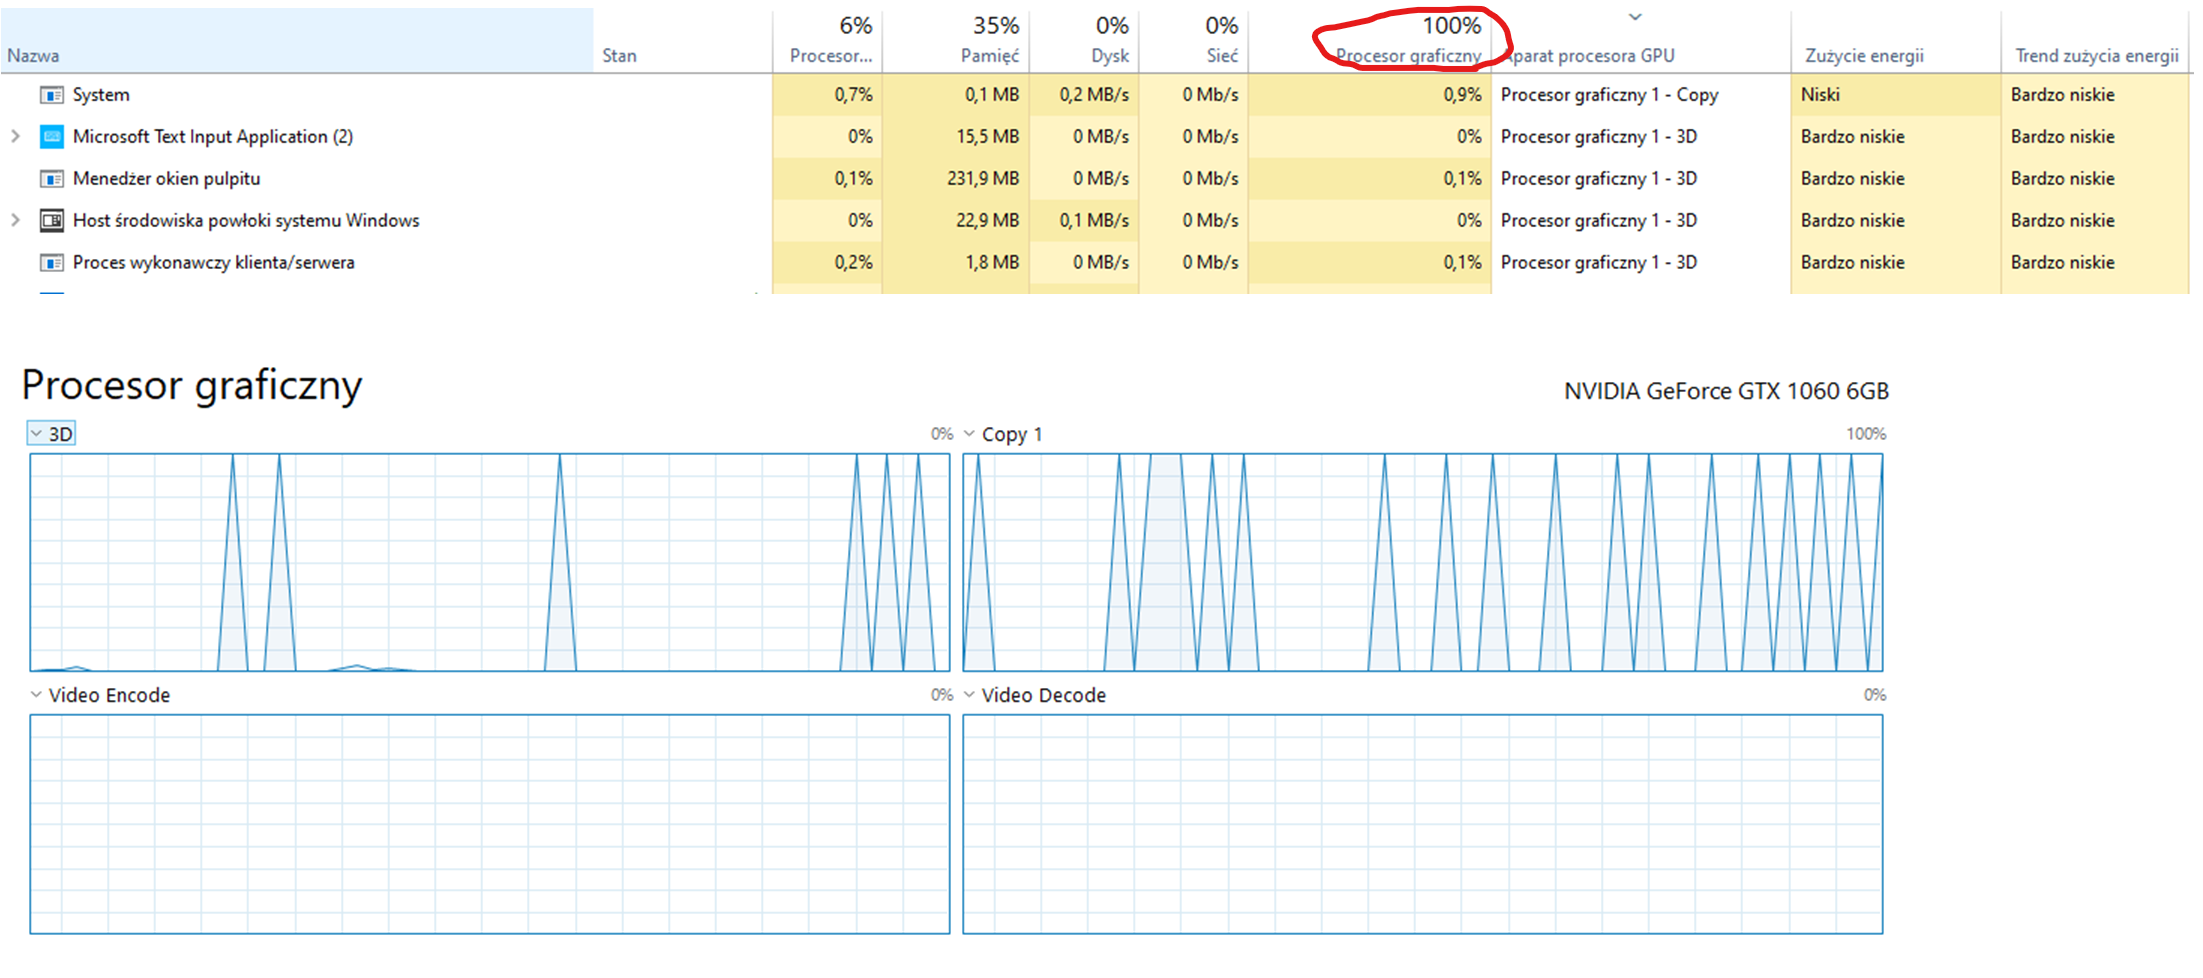The height and width of the screenshot is (978, 2203).
Task: Sort by the Nazwa column header
Action: pyautogui.click(x=298, y=40)
